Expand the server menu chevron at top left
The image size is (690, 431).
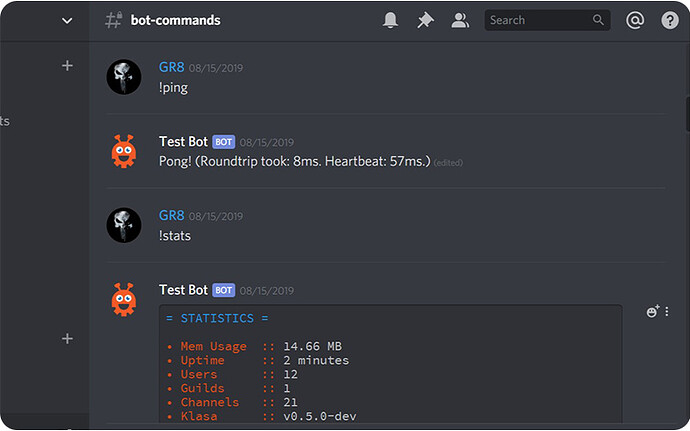tap(67, 20)
